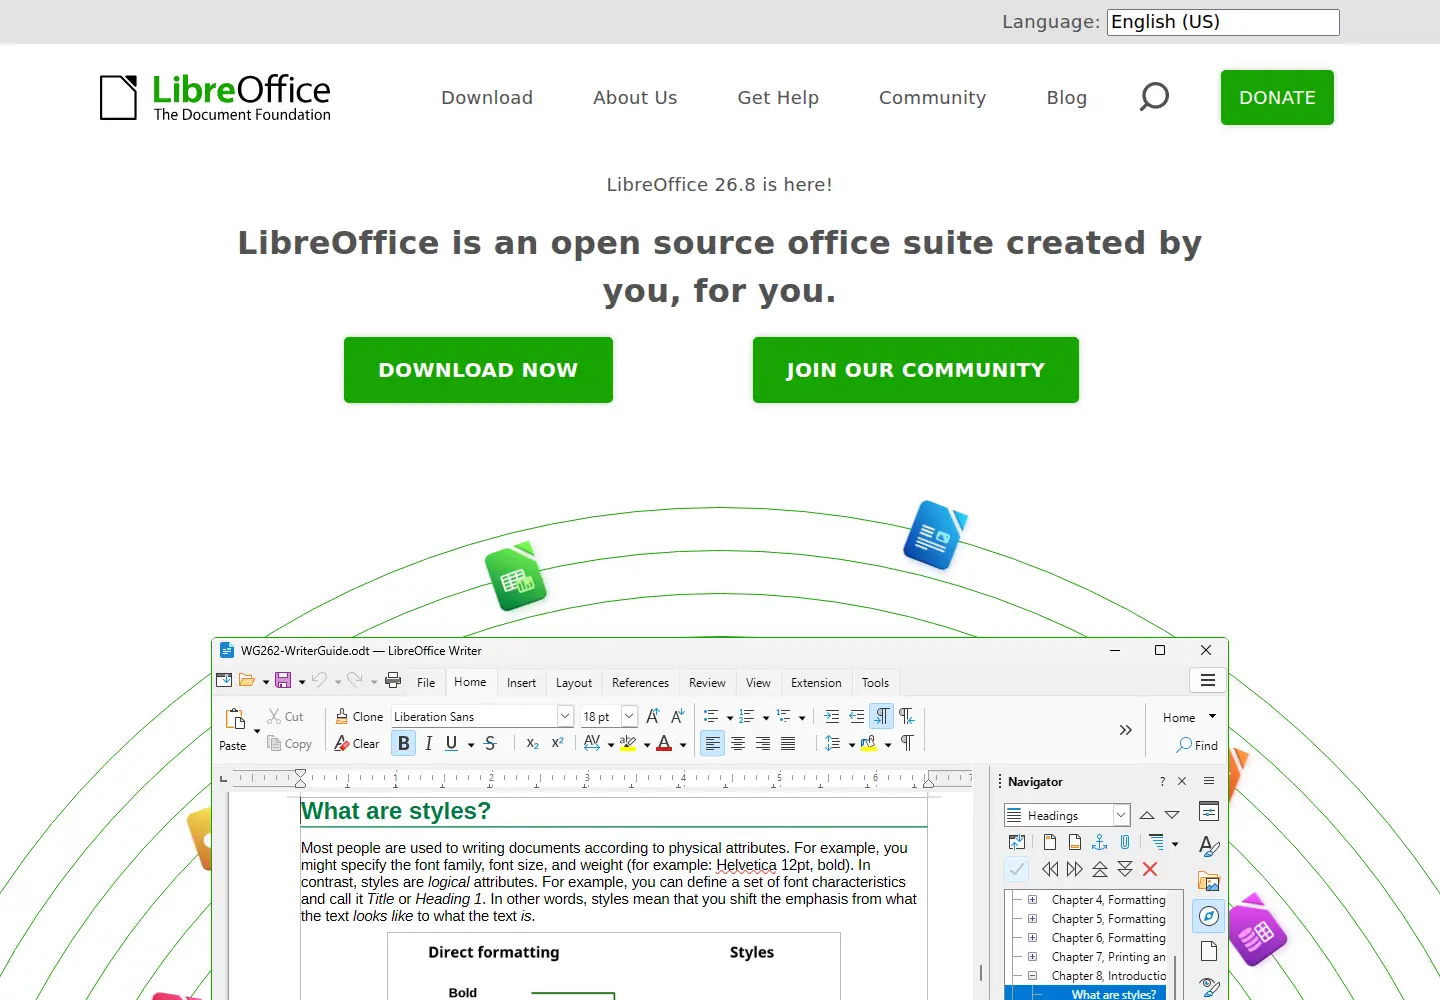
Task: Toggle formatting marks pilcrow icon
Action: [907, 743]
